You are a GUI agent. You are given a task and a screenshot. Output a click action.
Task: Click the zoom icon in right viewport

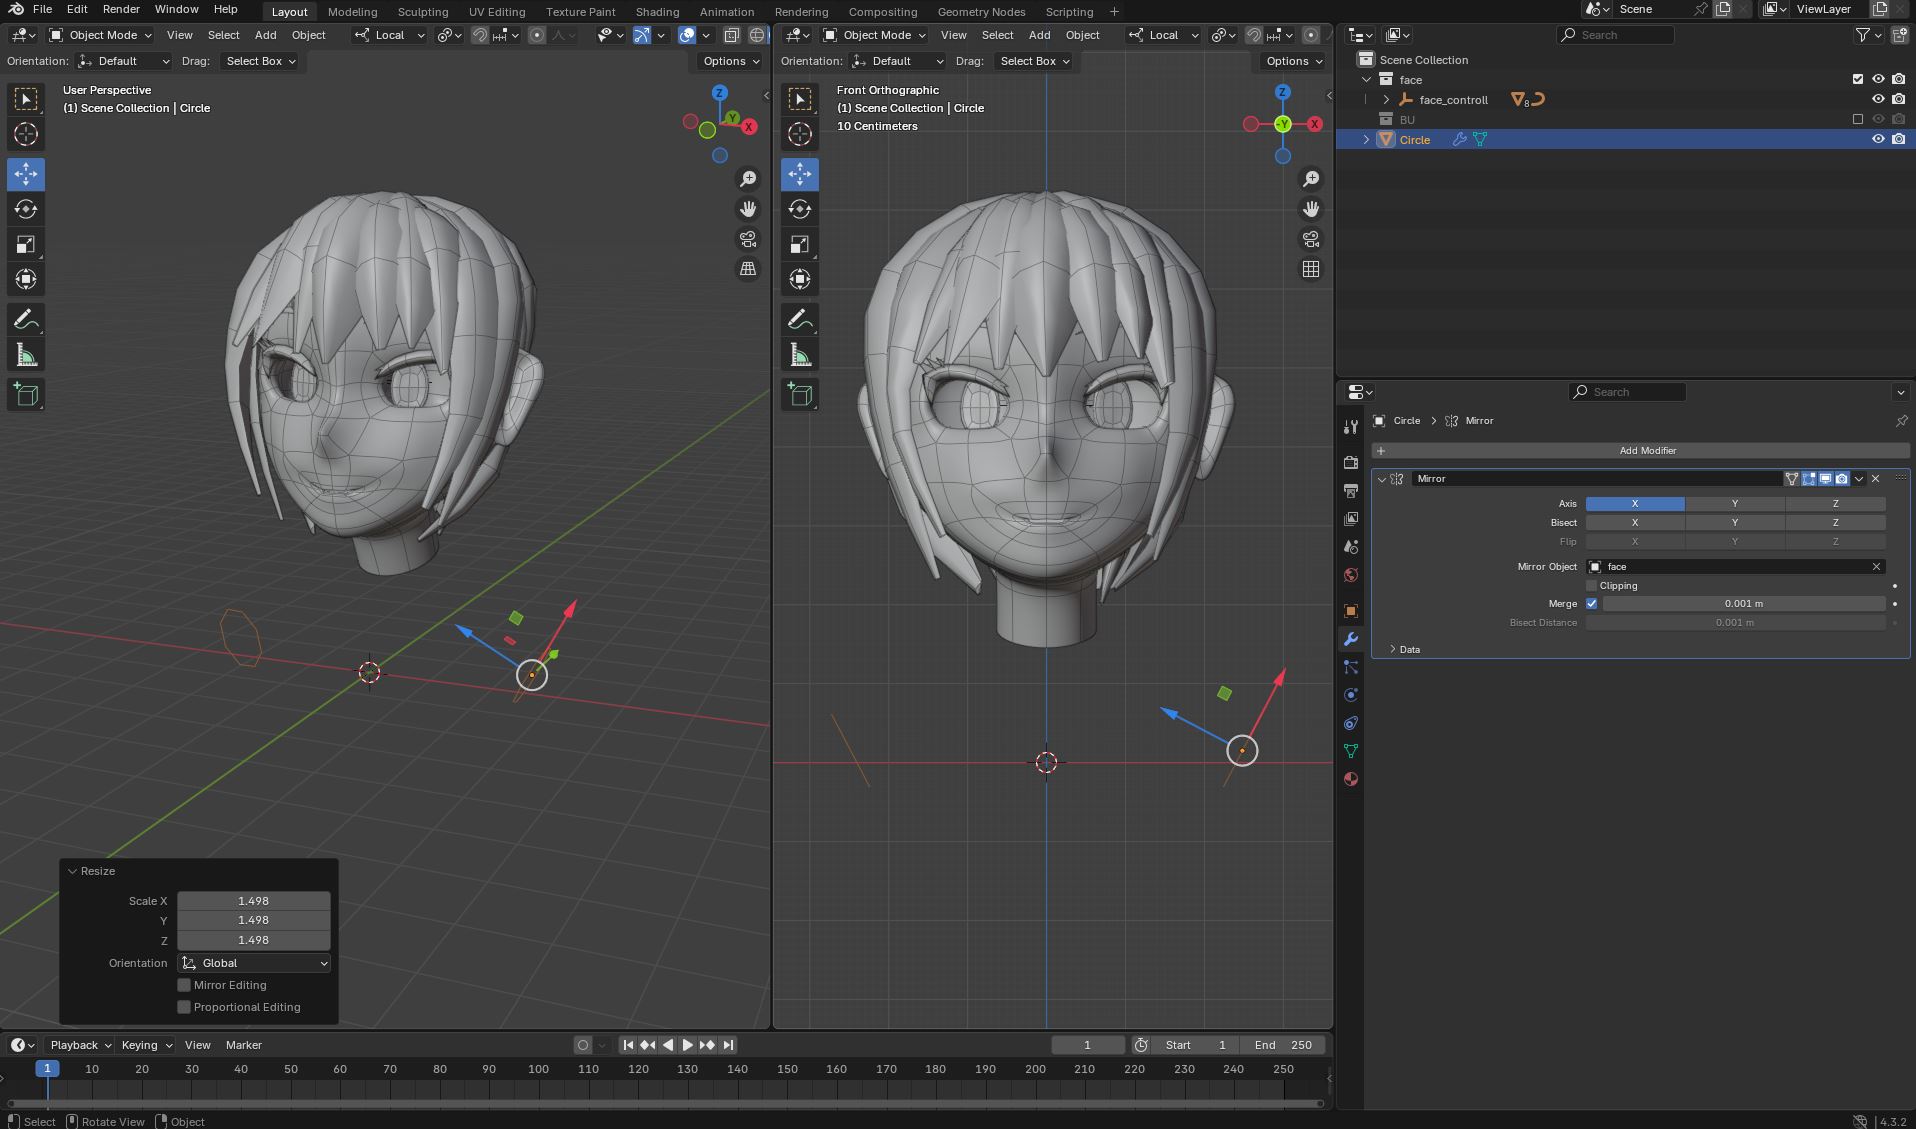pyautogui.click(x=1311, y=179)
